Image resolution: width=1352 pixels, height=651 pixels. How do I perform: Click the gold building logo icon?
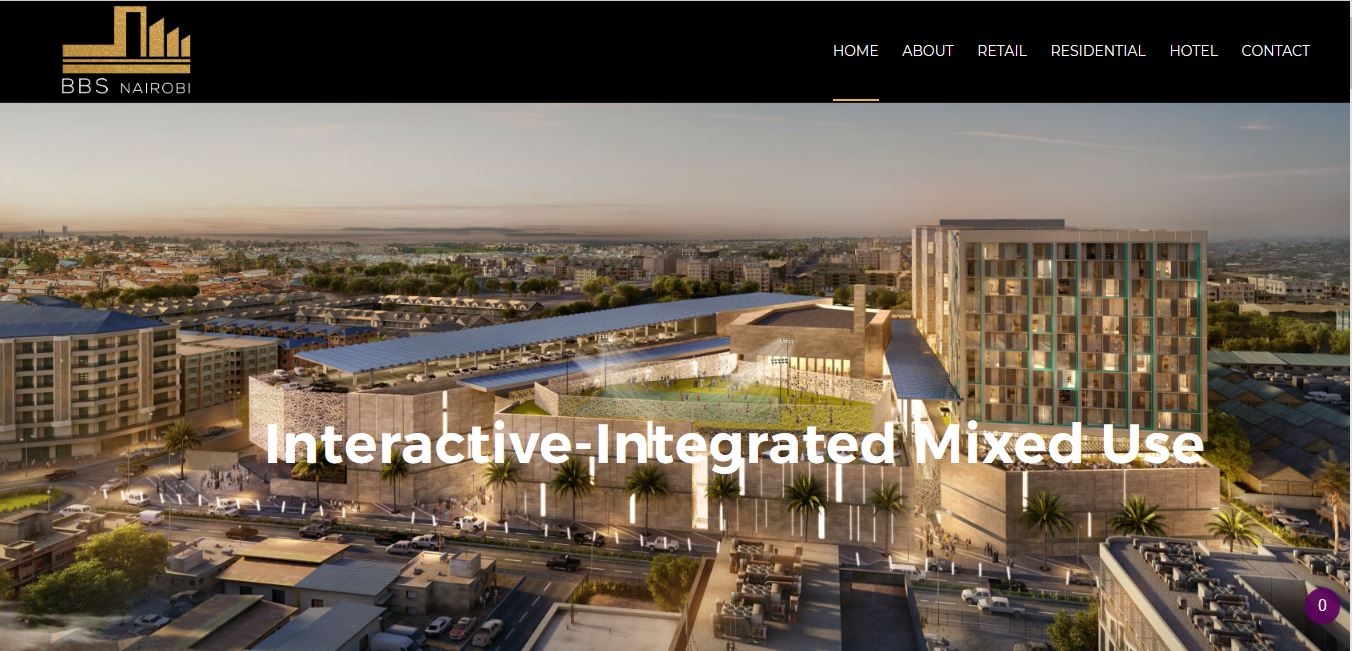click(126, 39)
